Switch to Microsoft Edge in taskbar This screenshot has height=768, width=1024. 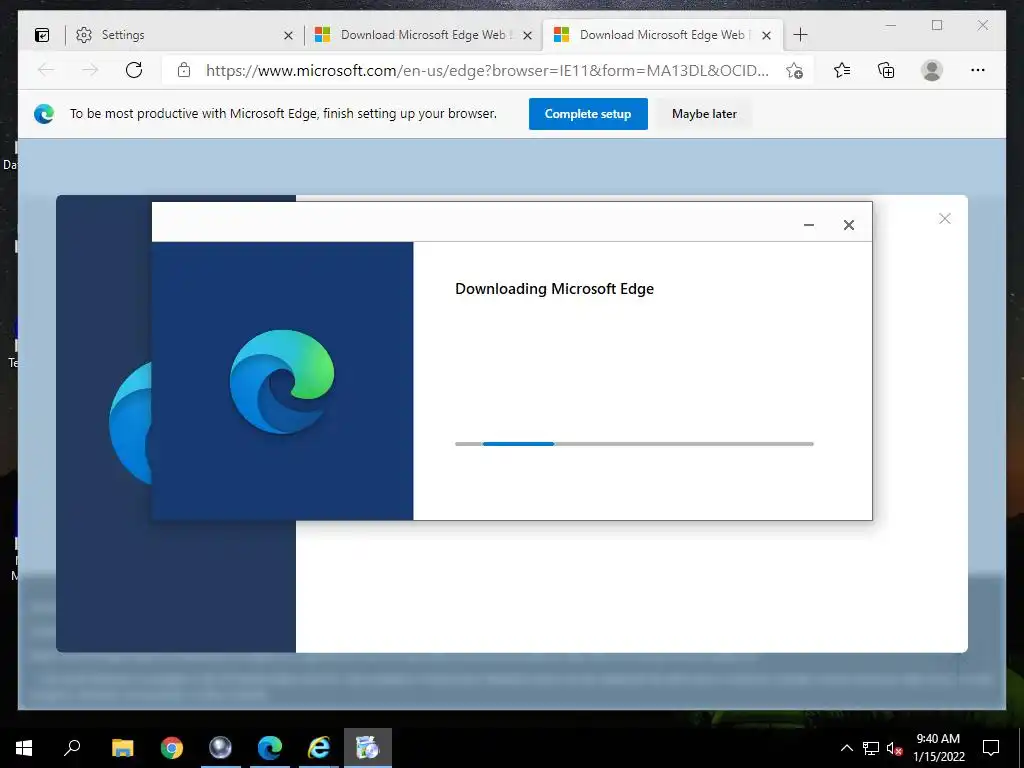pyautogui.click(x=270, y=748)
